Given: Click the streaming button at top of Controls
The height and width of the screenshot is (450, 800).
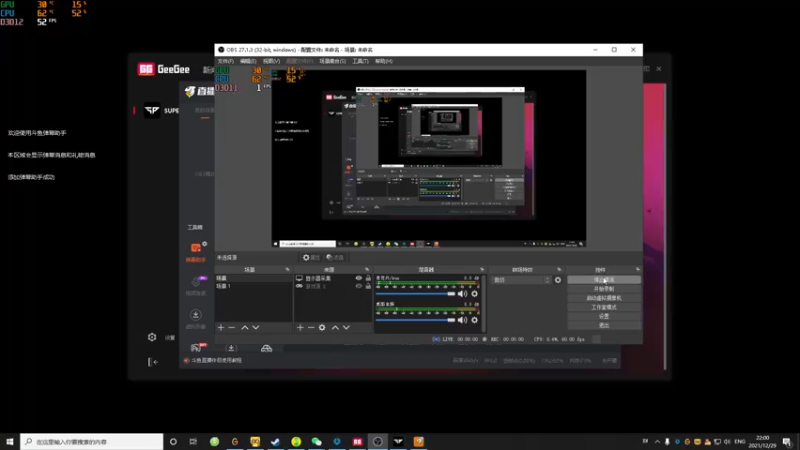Looking at the screenshot, I should click(604, 280).
